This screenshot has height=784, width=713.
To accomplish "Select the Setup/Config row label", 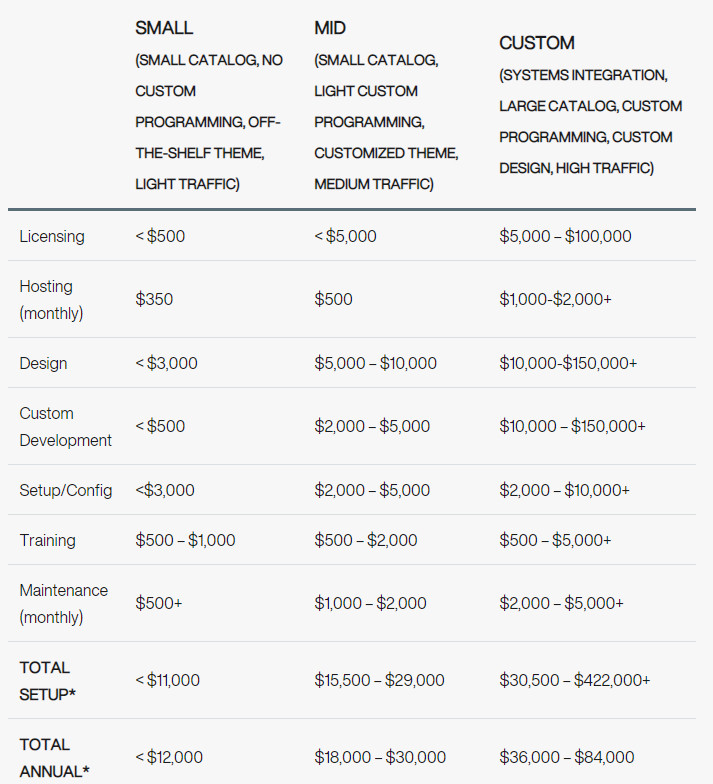I will [66, 490].
